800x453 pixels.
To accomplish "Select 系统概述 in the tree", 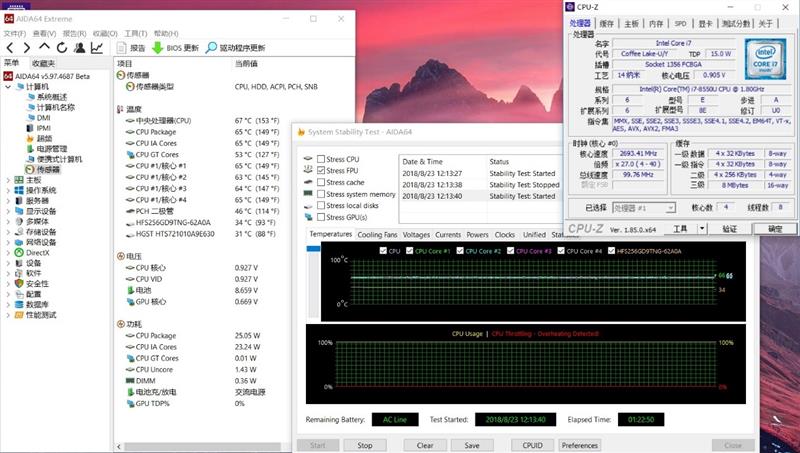I will pyautogui.click(x=52, y=97).
